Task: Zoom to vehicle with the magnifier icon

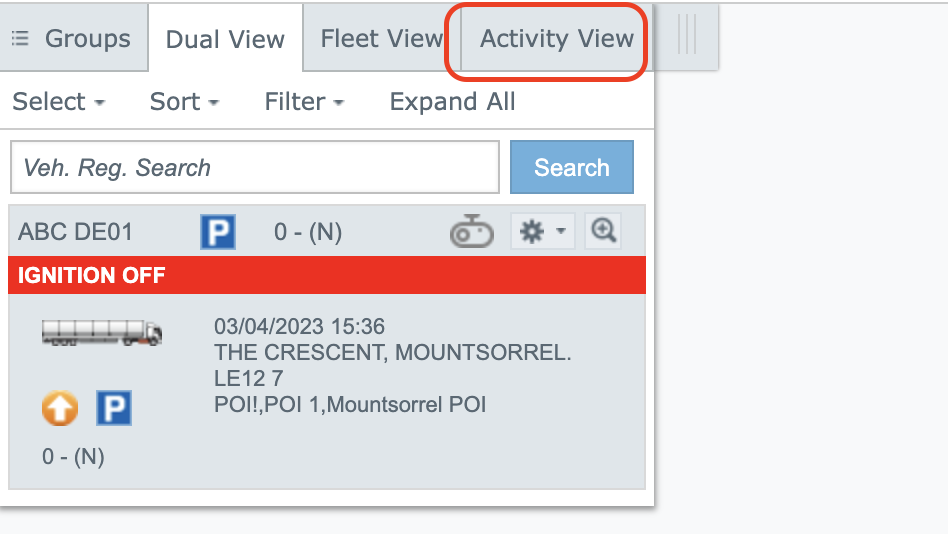Action: point(603,232)
